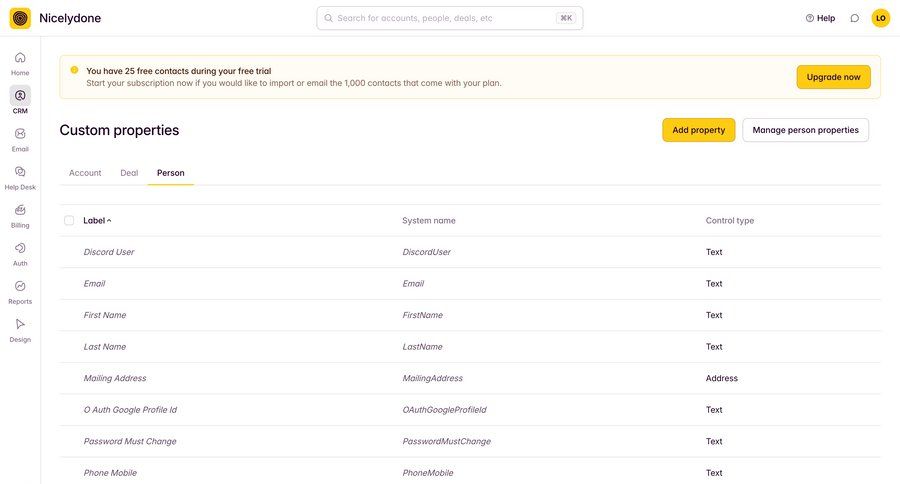Switch to the Deal tab
Screen dimensions: 900x484
(129, 173)
